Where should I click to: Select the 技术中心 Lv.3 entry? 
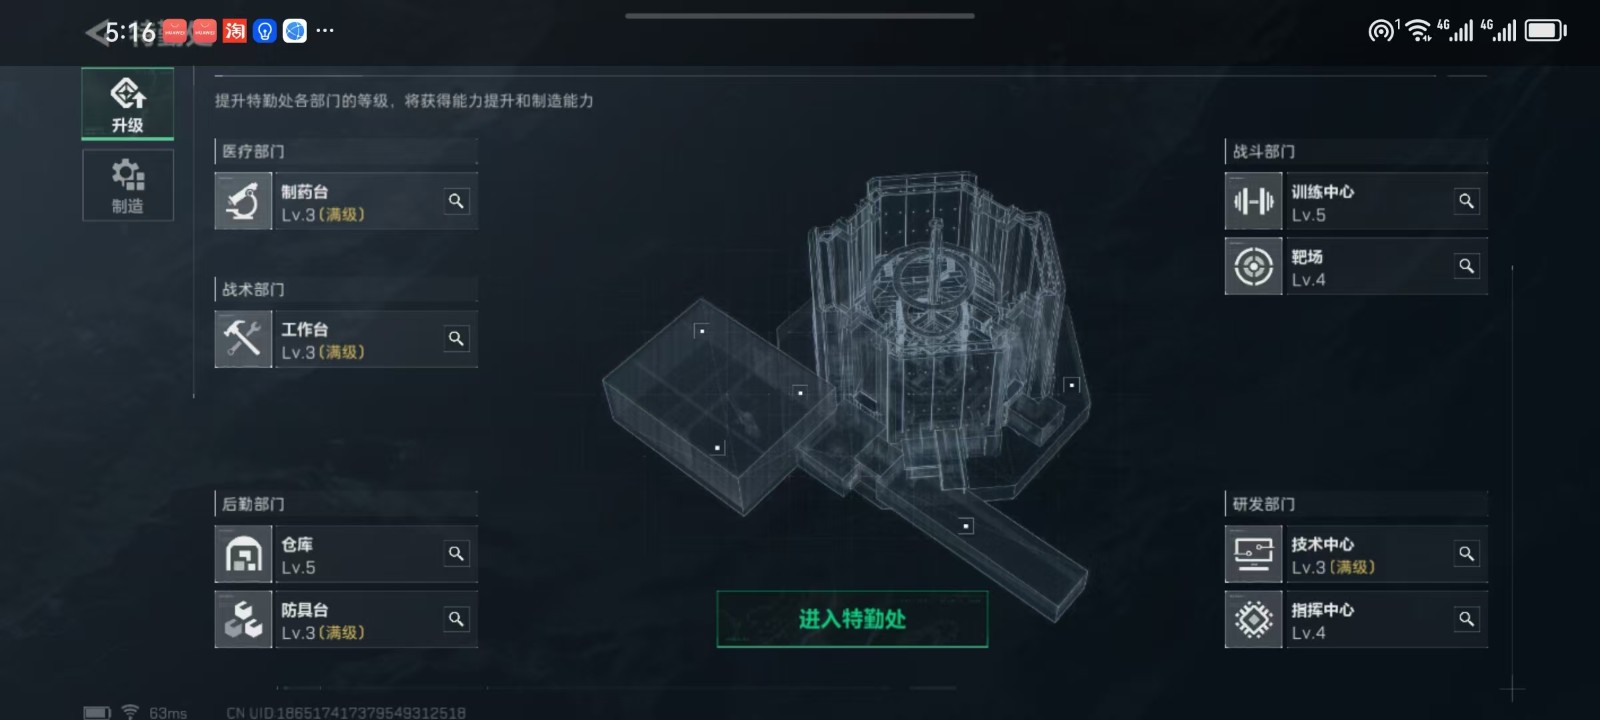point(1356,554)
